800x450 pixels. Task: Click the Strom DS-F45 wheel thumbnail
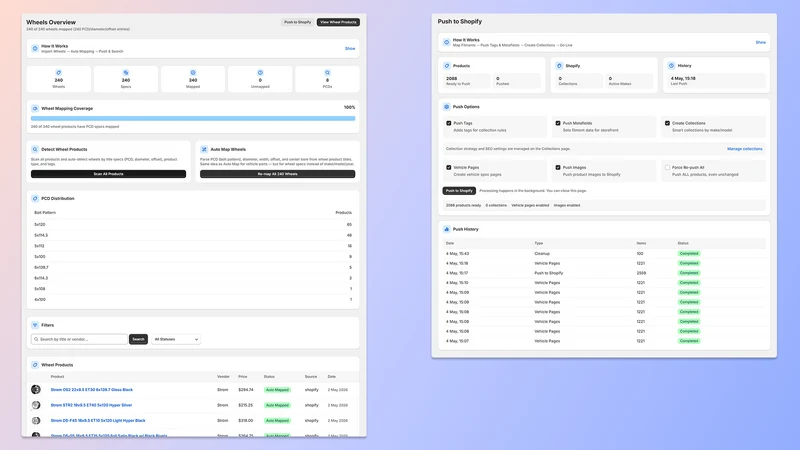click(x=36, y=420)
